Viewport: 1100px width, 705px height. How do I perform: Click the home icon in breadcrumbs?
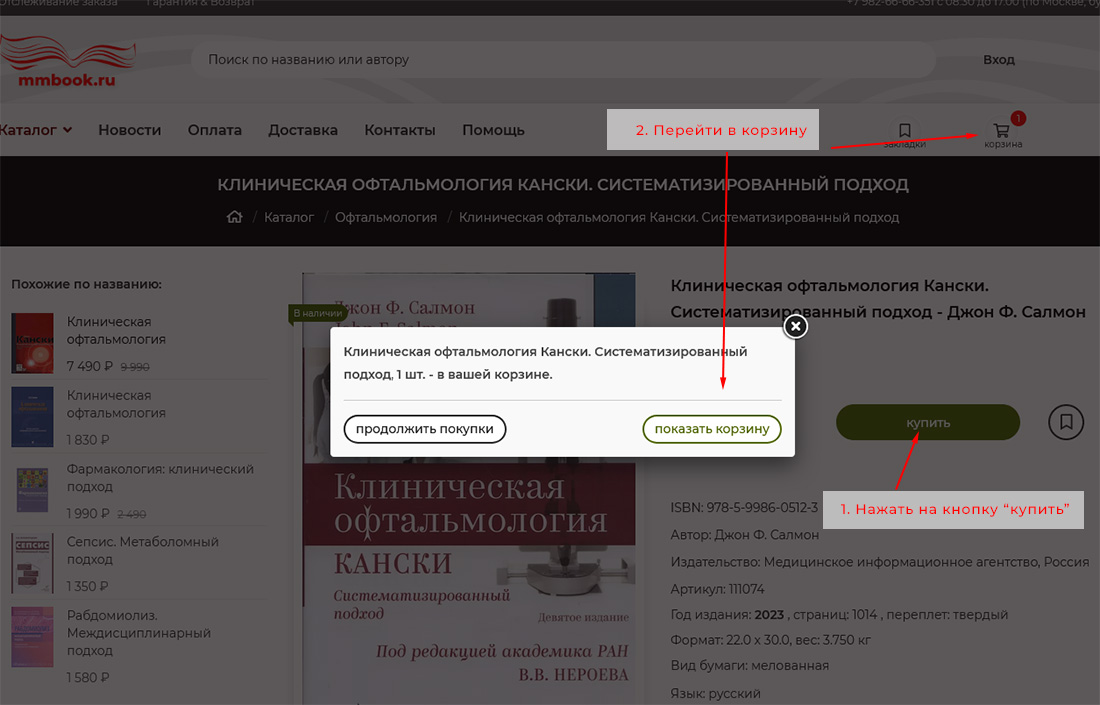point(235,217)
